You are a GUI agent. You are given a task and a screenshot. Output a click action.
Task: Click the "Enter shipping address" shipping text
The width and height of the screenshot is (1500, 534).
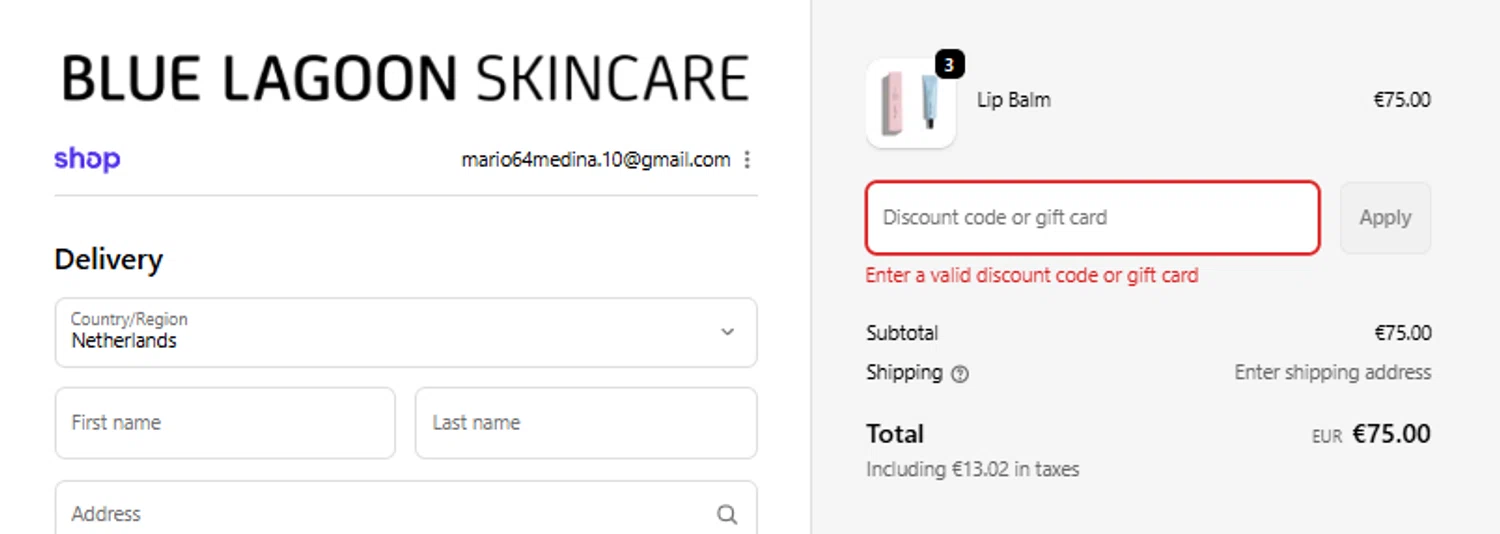point(1332,373)
